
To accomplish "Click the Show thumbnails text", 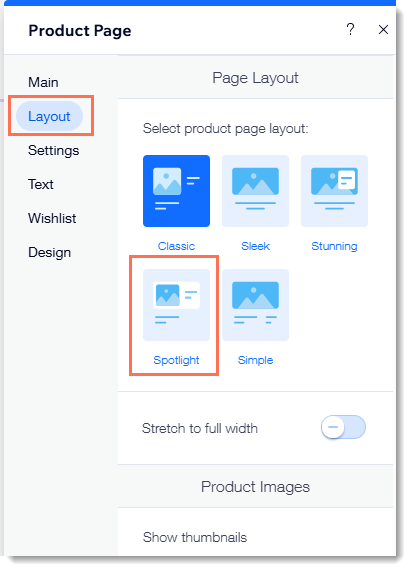I will [195, 537].
